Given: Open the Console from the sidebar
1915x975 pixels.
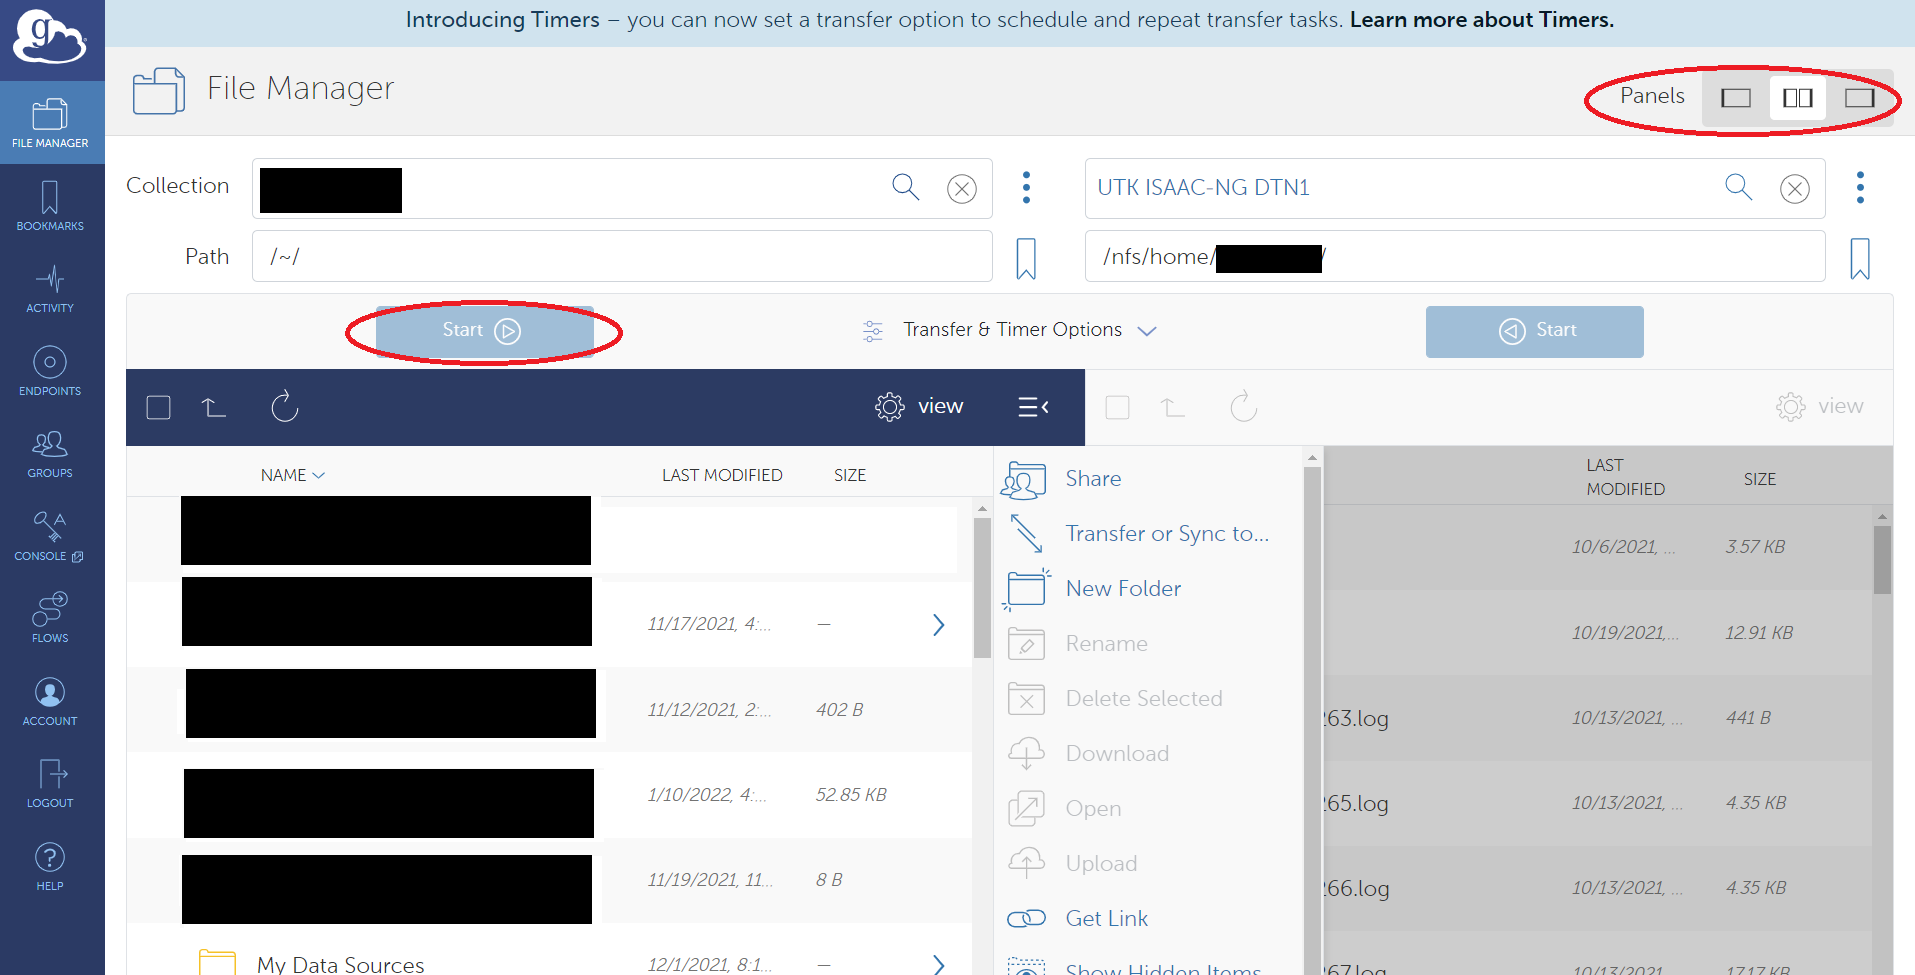Looking at the screenshot, I should (49, 537).
